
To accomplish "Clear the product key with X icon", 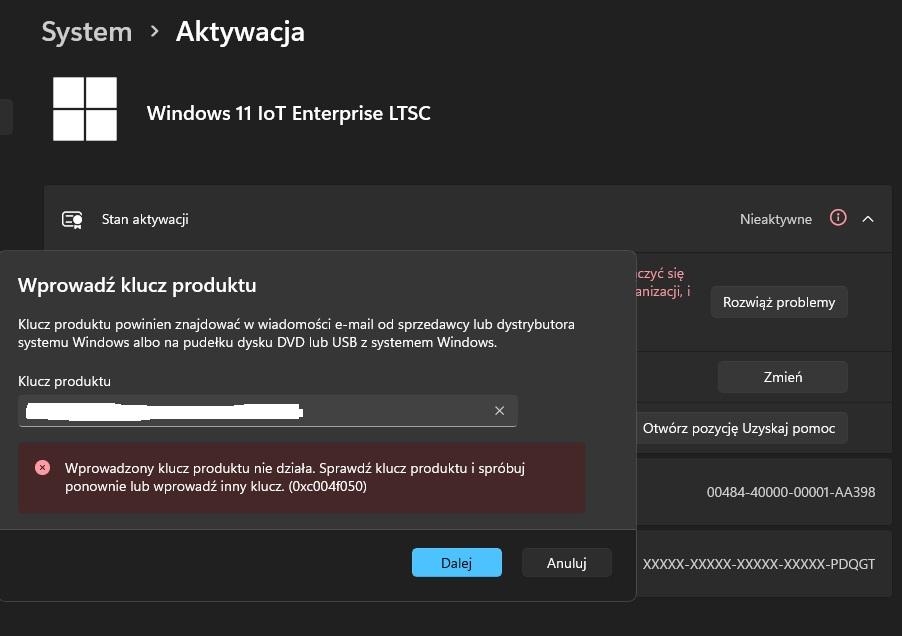I will [499, 411].
